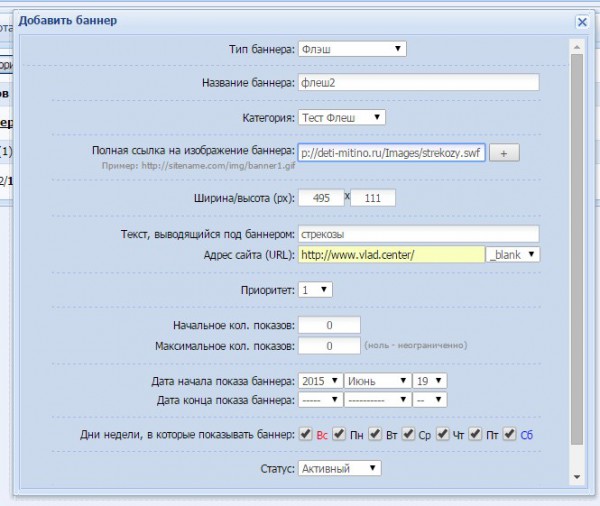Uncheck the Вт (Tuesday) checkbox
This screenshot has width=600, height=506.
[x=375, y=434]
